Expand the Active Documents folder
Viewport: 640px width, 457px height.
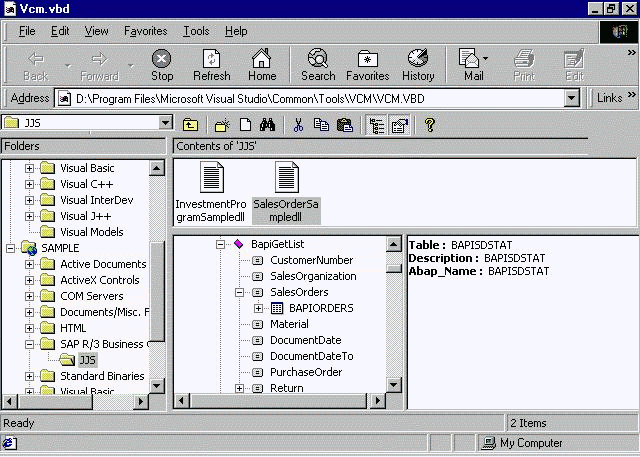point(29,264)
